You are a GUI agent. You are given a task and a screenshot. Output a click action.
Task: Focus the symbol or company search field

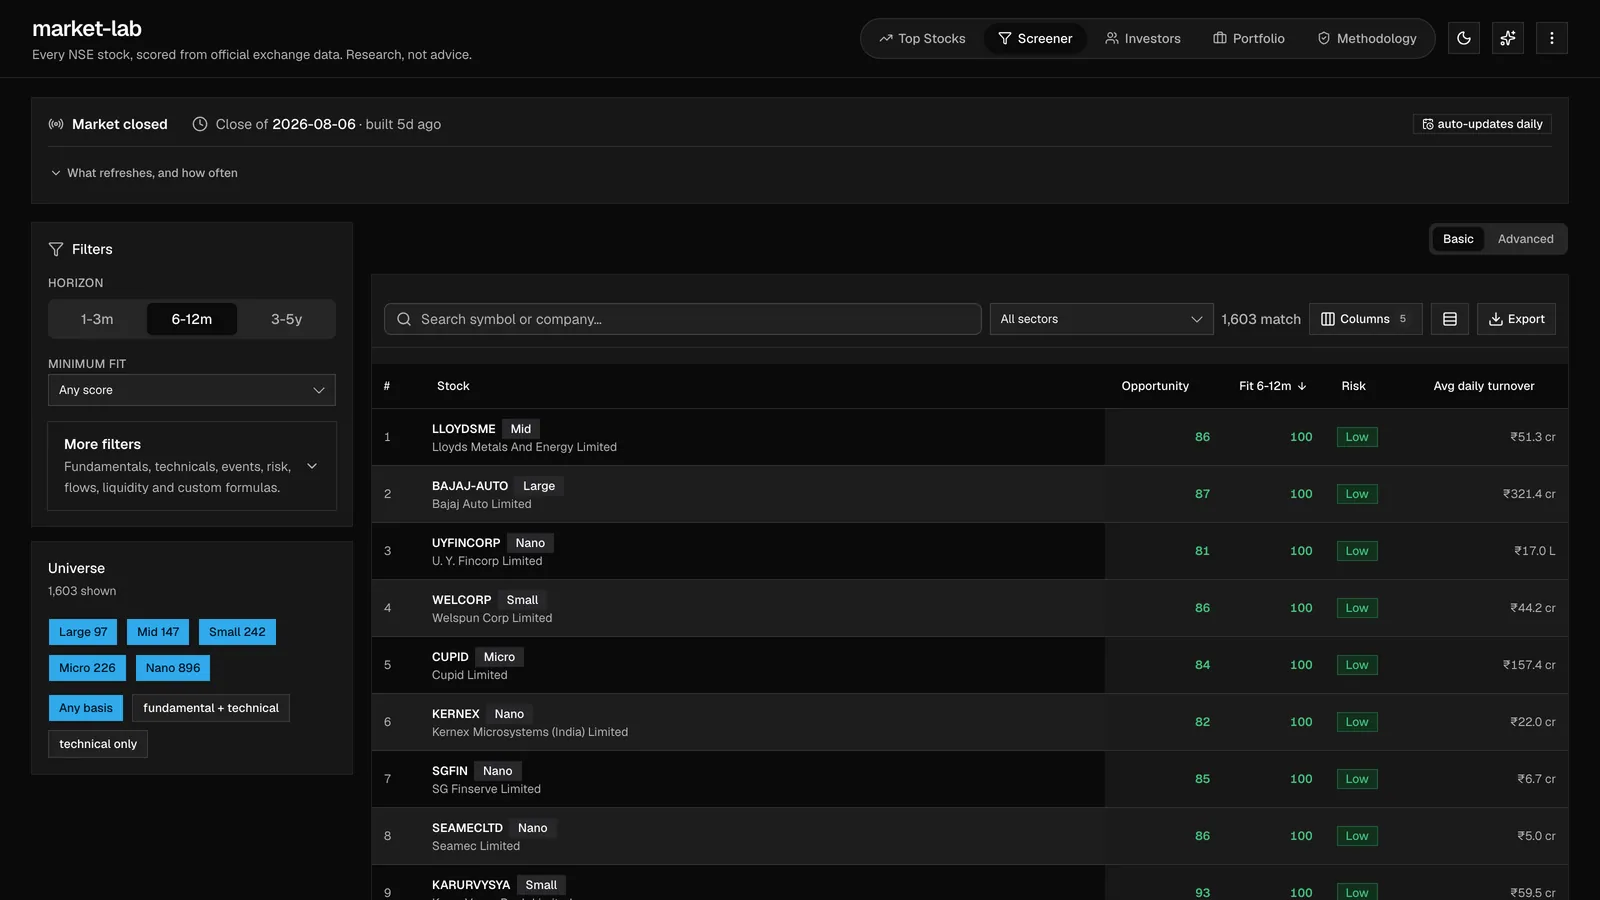[683, 319]
